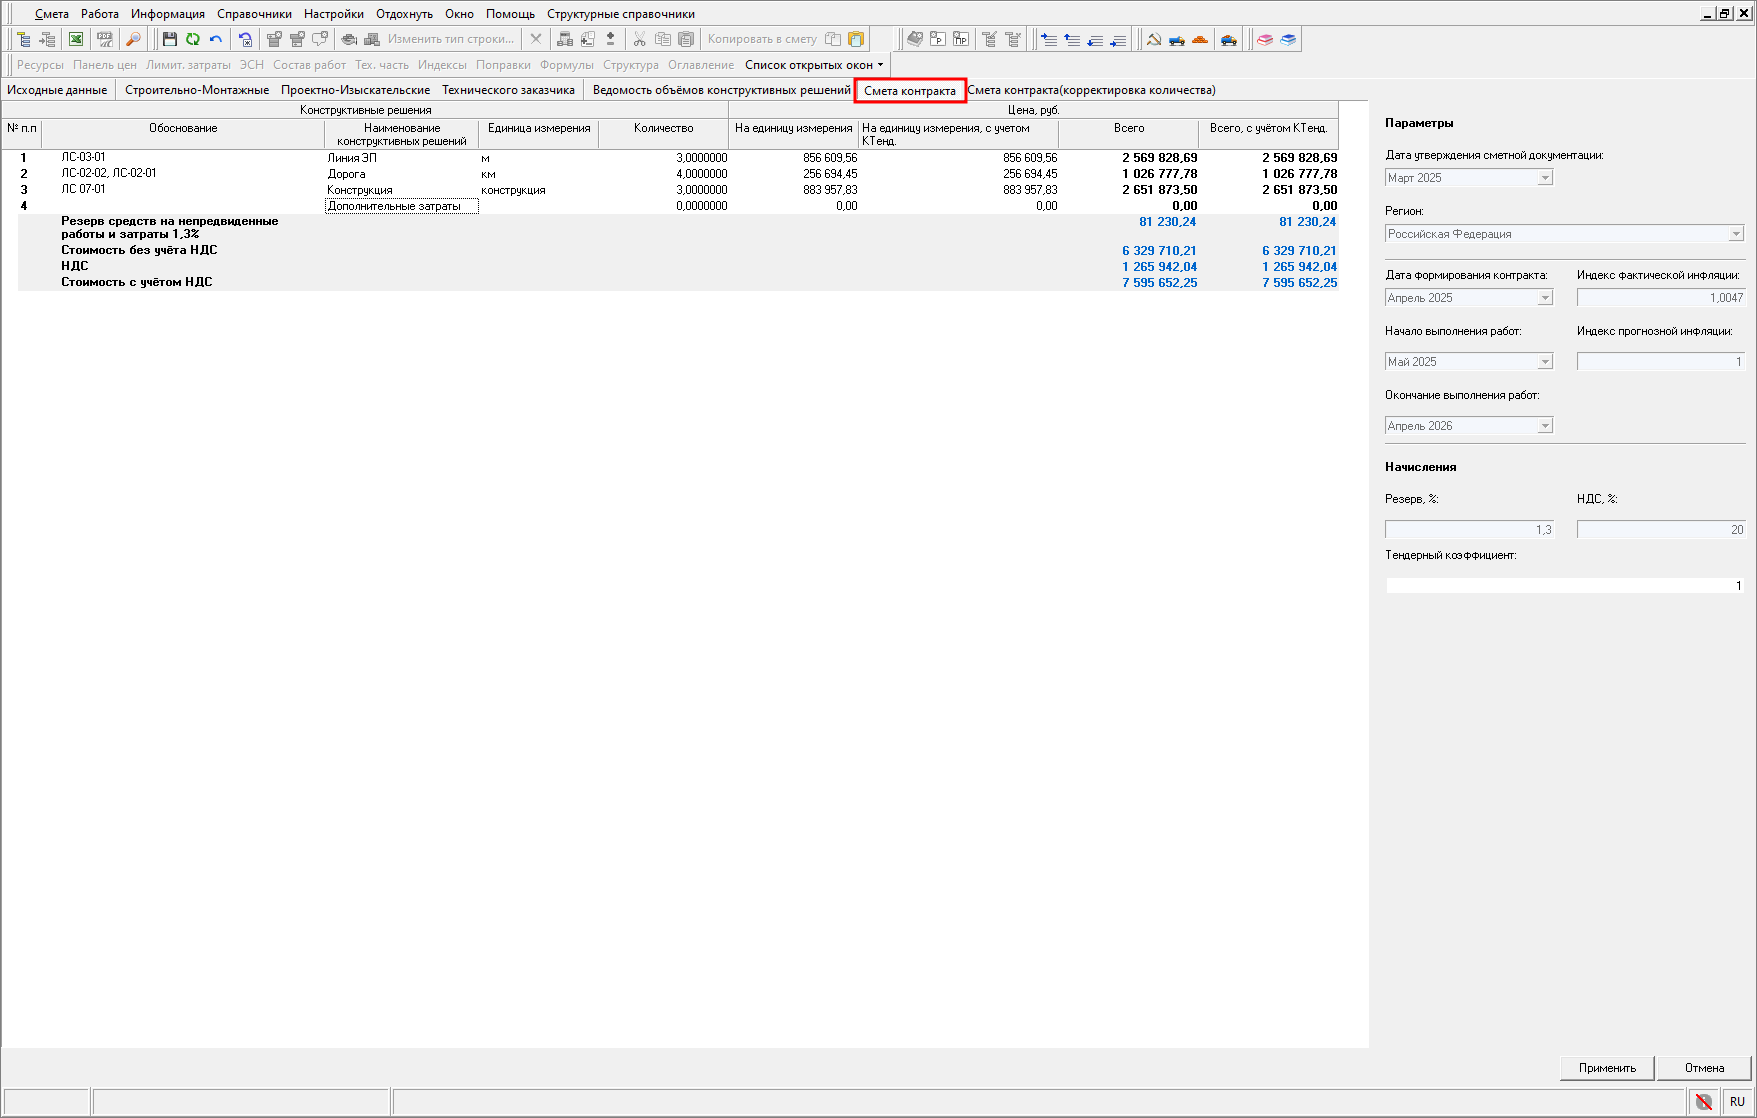Screen dimensions: 1757x1118
Task: Save using the floppy disk icon
Action: pyautogui.click(x=169, y=39)
